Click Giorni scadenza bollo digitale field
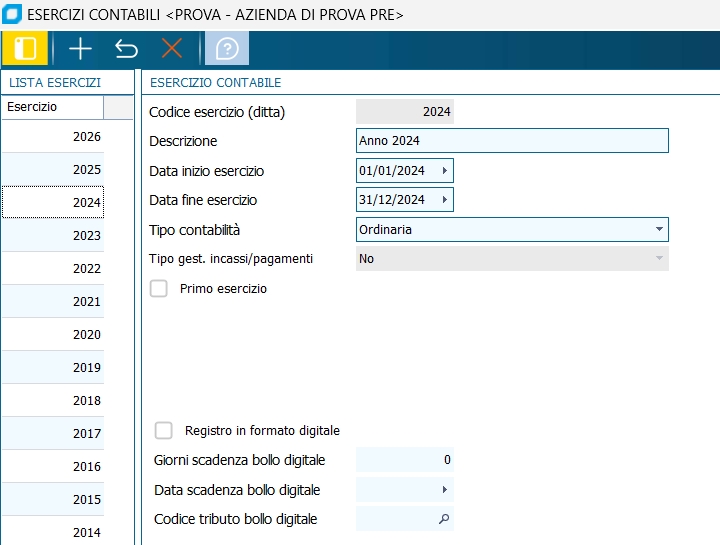 [x=405, y=460]
